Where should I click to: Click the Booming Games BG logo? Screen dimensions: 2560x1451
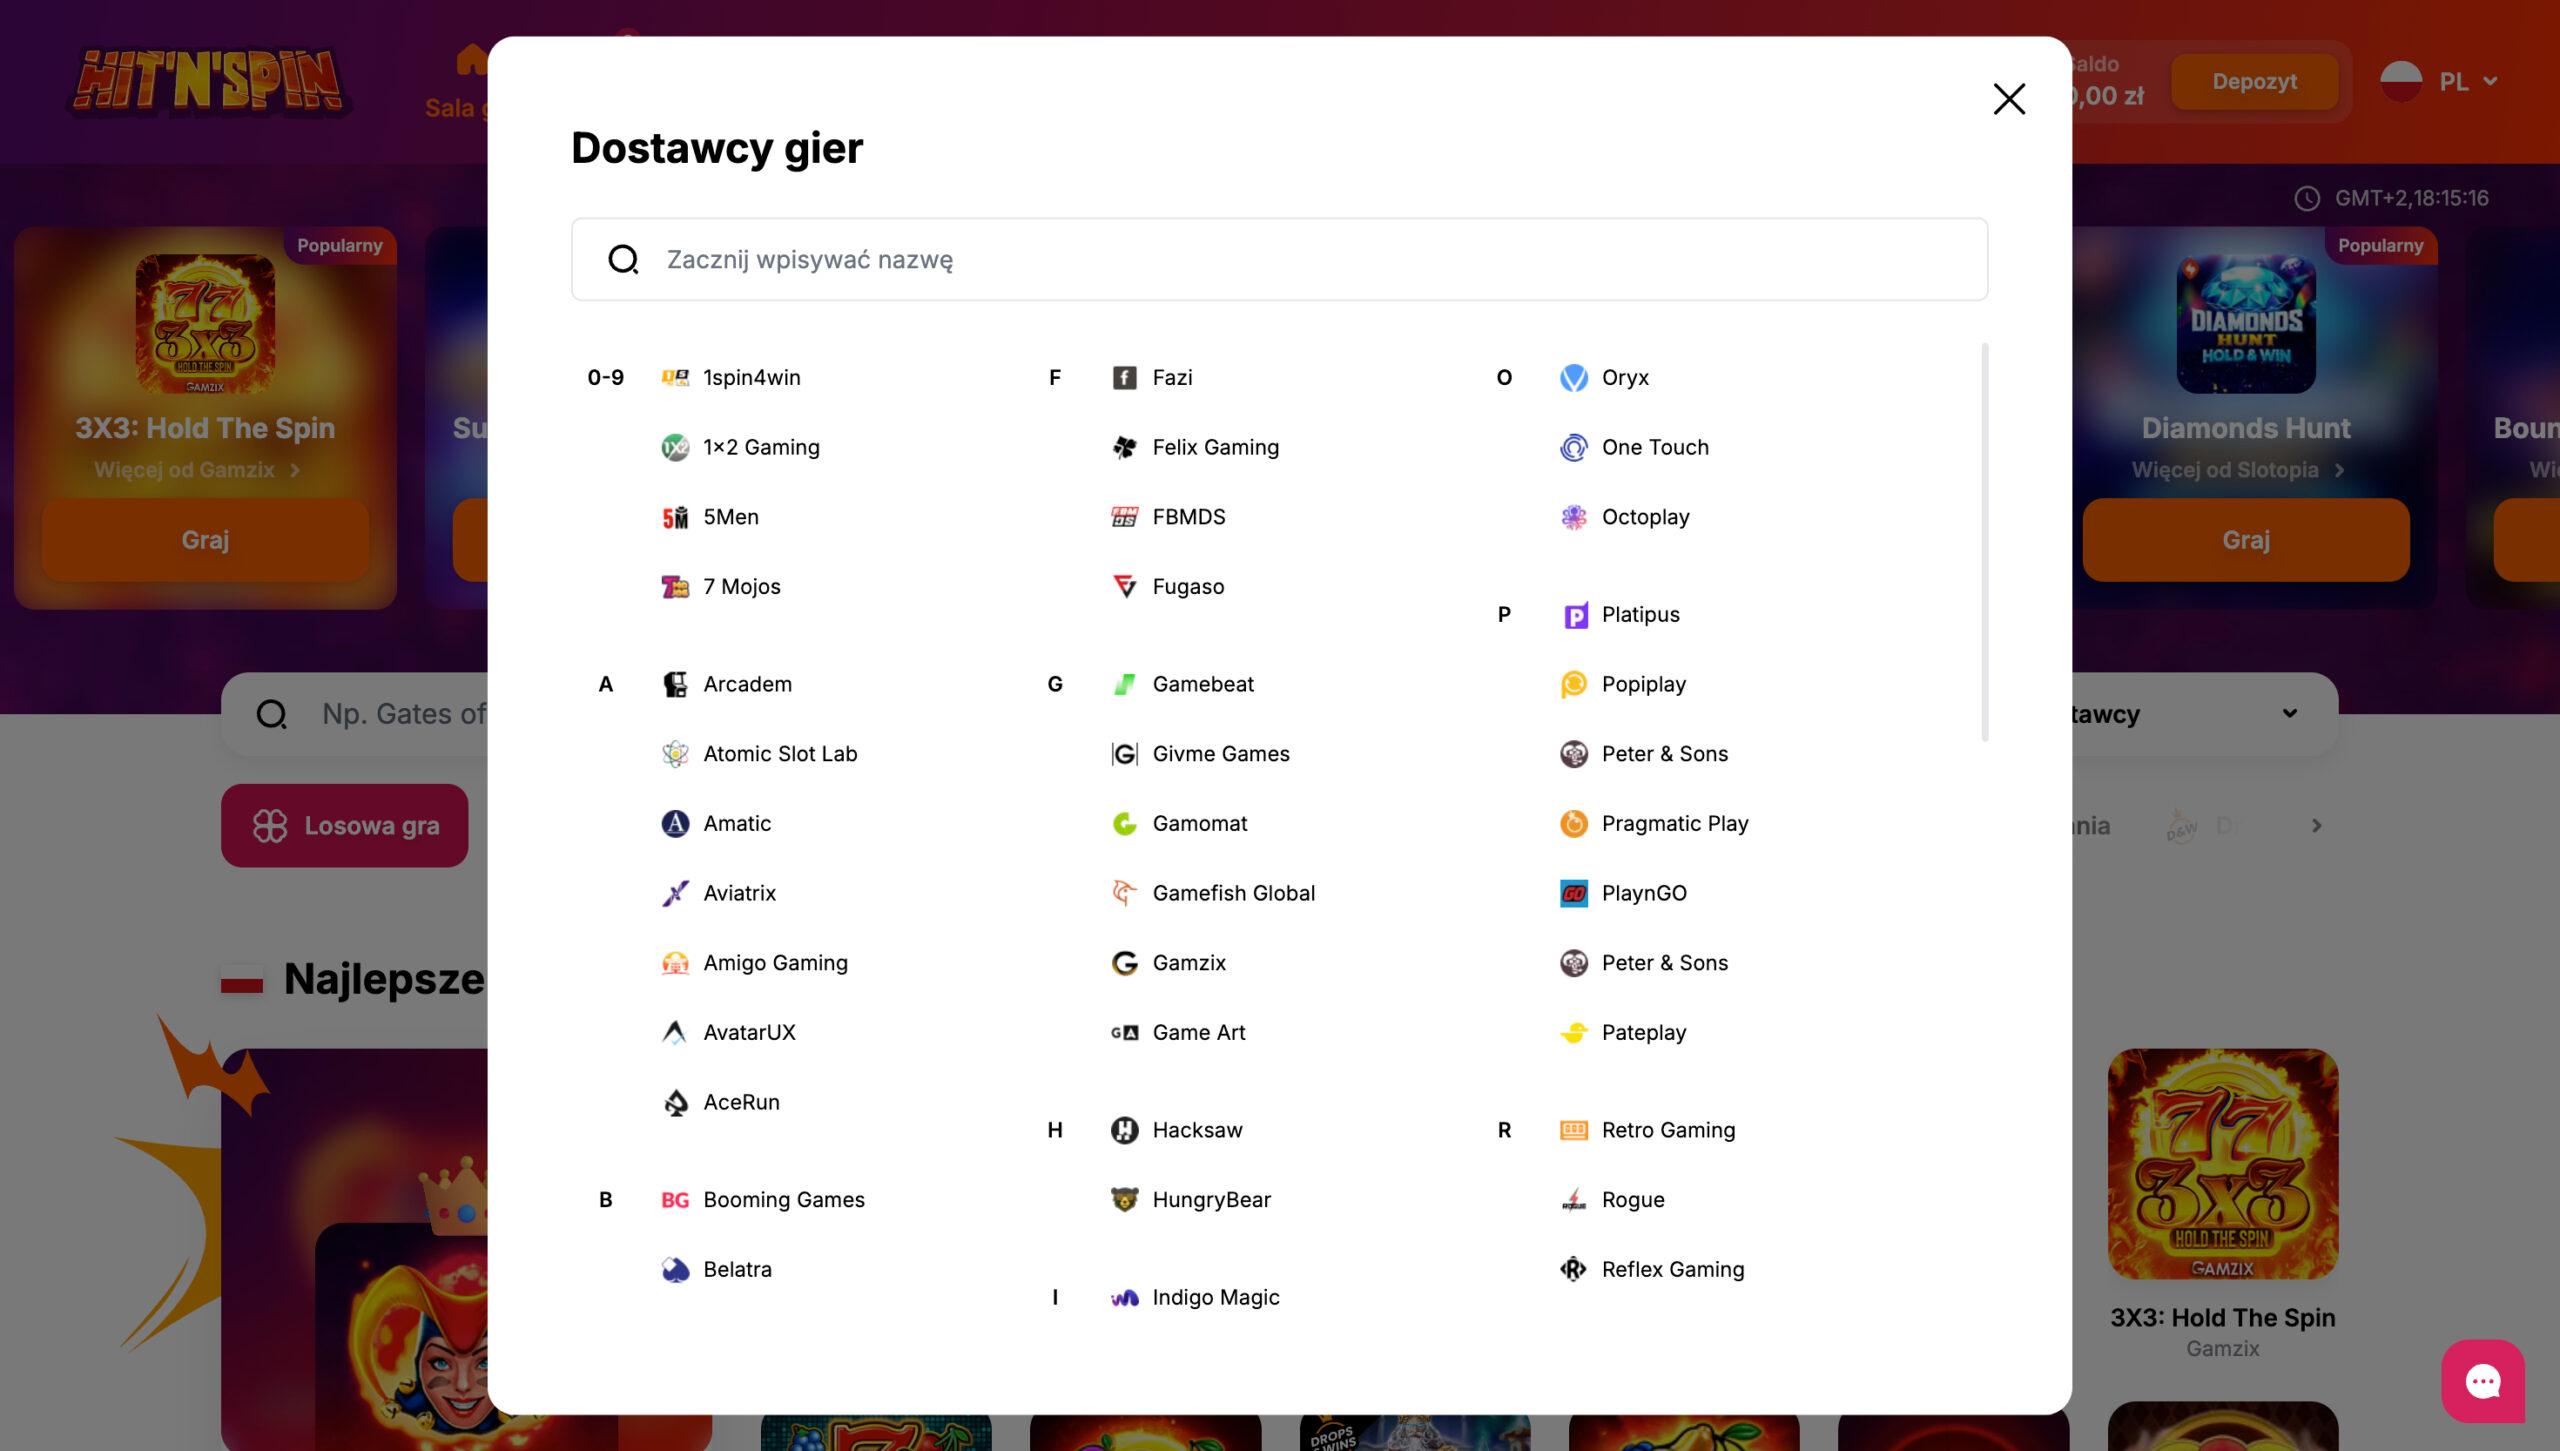point(675,1200)
